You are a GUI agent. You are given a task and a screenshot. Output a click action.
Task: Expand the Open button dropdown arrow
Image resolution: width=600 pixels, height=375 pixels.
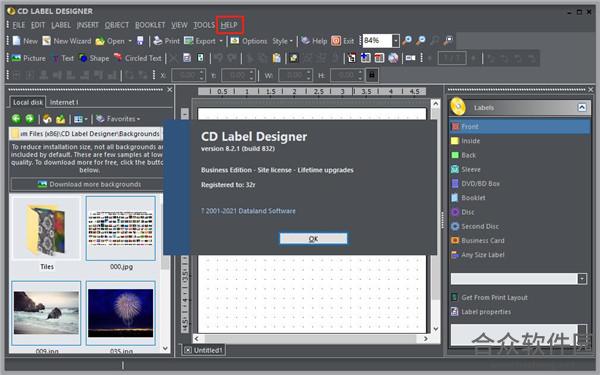point(130,41)
